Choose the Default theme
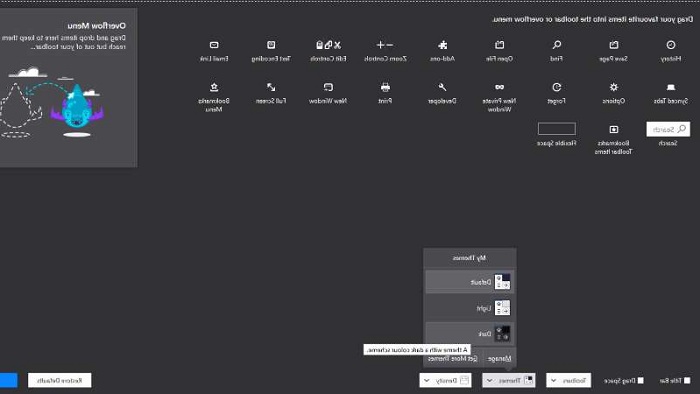This screenshot has height=394, width=700. (x=470, y=282)
